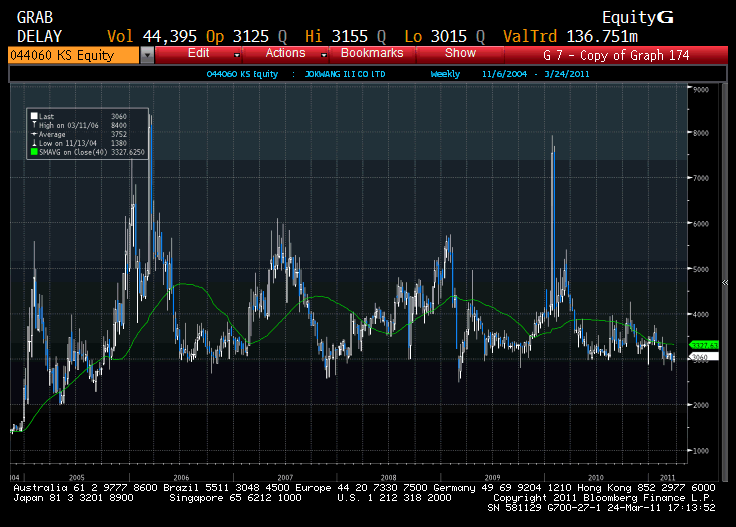Click the Weekly periodicity label
The height and width of the screenshot is (527, 736).
click(x=446, y=74)
